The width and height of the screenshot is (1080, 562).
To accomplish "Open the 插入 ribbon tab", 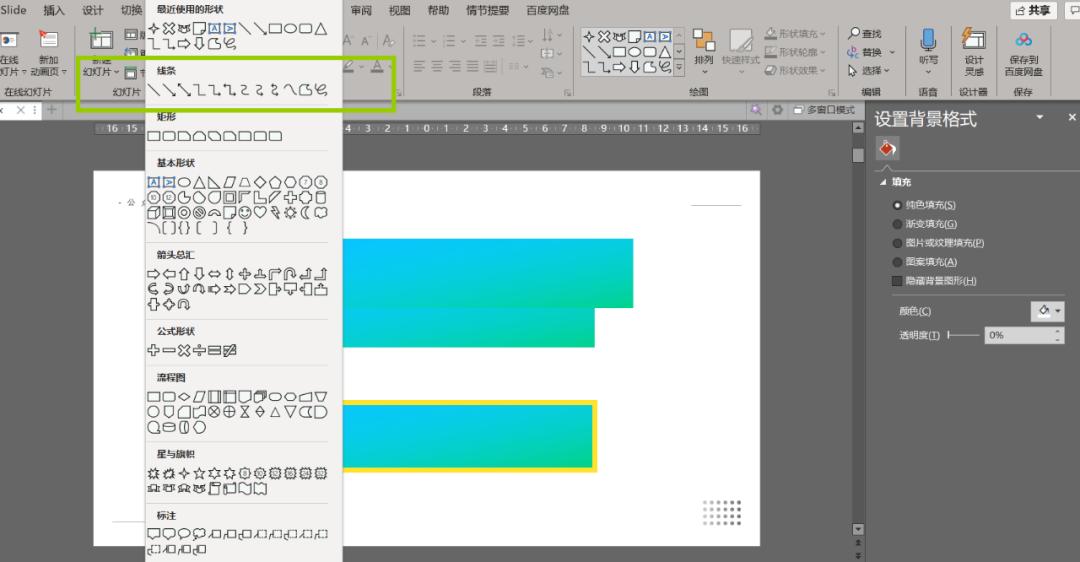I will [54, 10].
